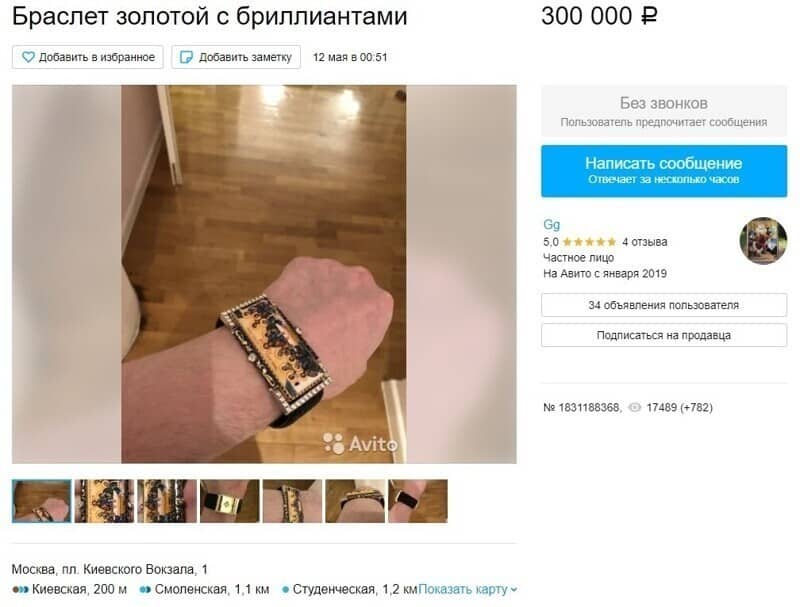The width and height of the screenshot is (800, 607).
Task: Expand map via Показать карту
Action: [x=467, y=589]
